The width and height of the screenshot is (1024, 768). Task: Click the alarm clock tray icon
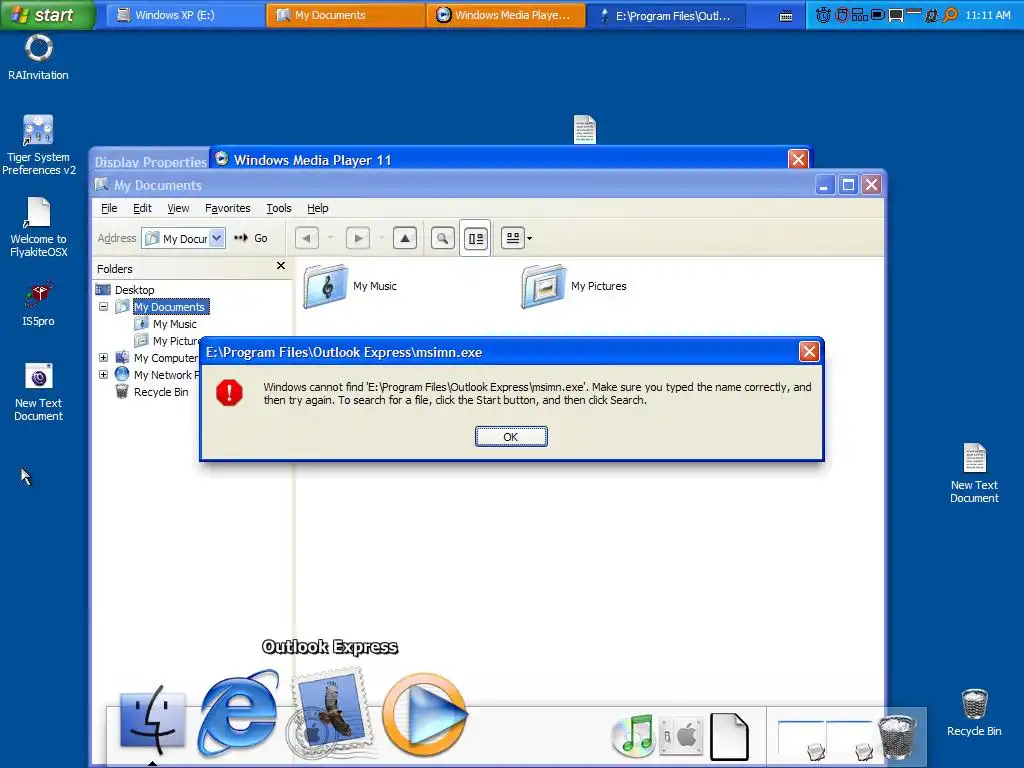pyautogui.click(x=823, y=14)
